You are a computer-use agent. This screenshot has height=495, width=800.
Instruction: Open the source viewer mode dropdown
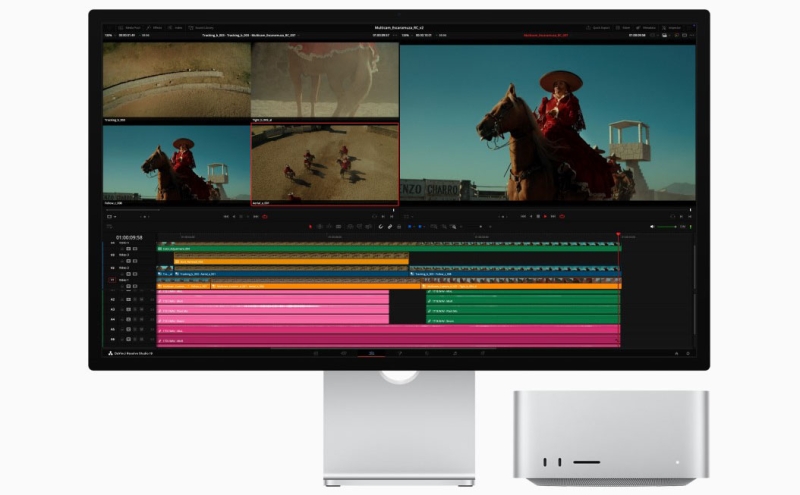tap(111, 217)
